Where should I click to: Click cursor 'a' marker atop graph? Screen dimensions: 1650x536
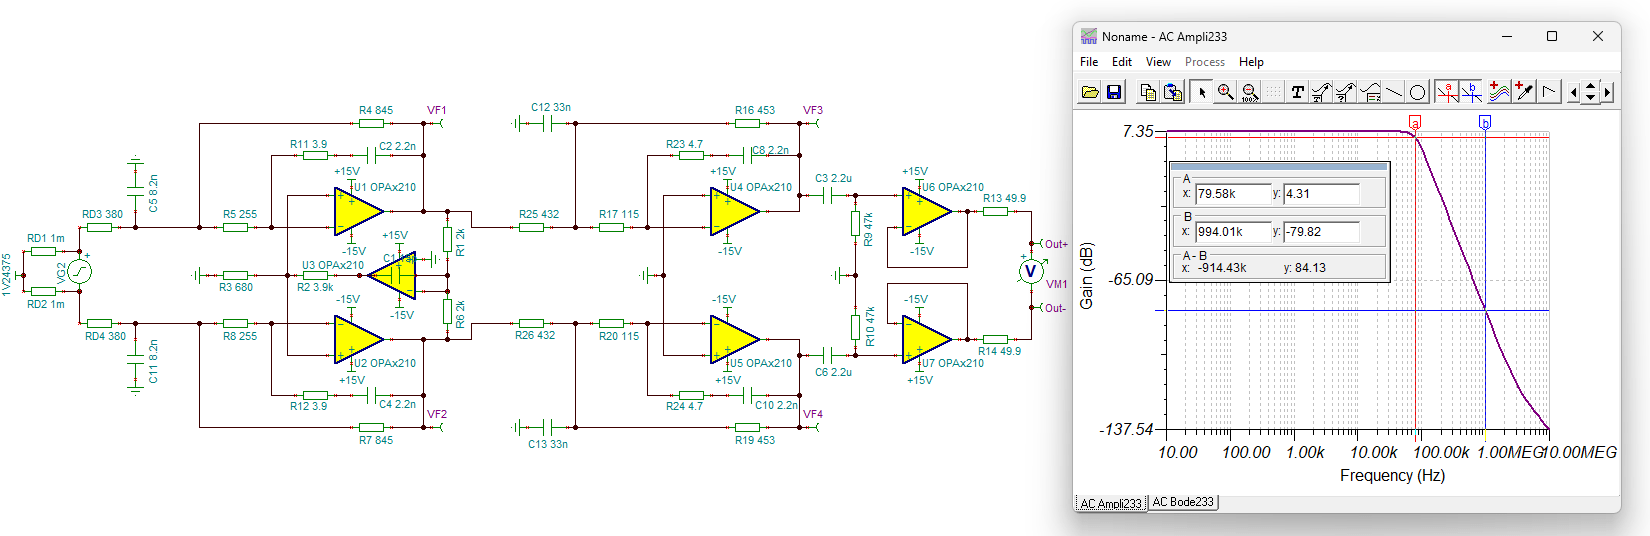[1415, 122]
